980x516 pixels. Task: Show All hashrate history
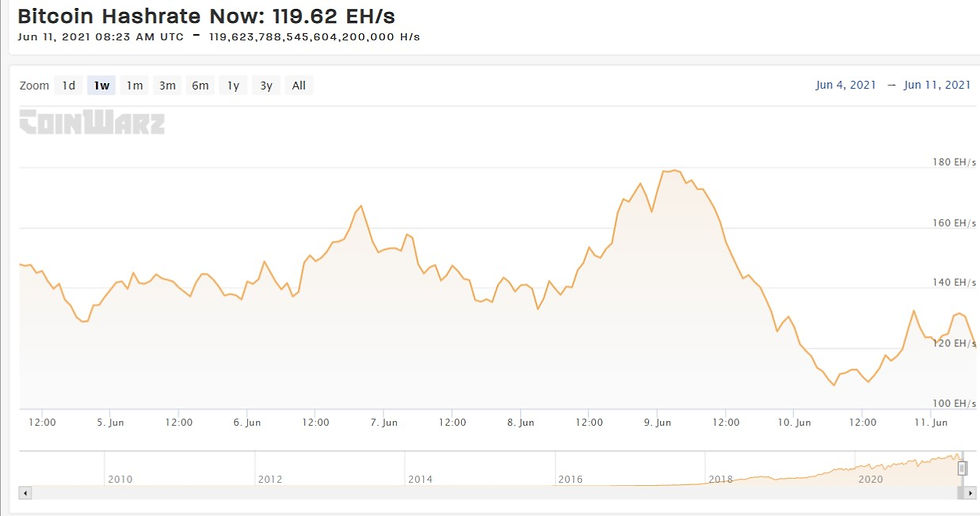[x=299, y=86]
